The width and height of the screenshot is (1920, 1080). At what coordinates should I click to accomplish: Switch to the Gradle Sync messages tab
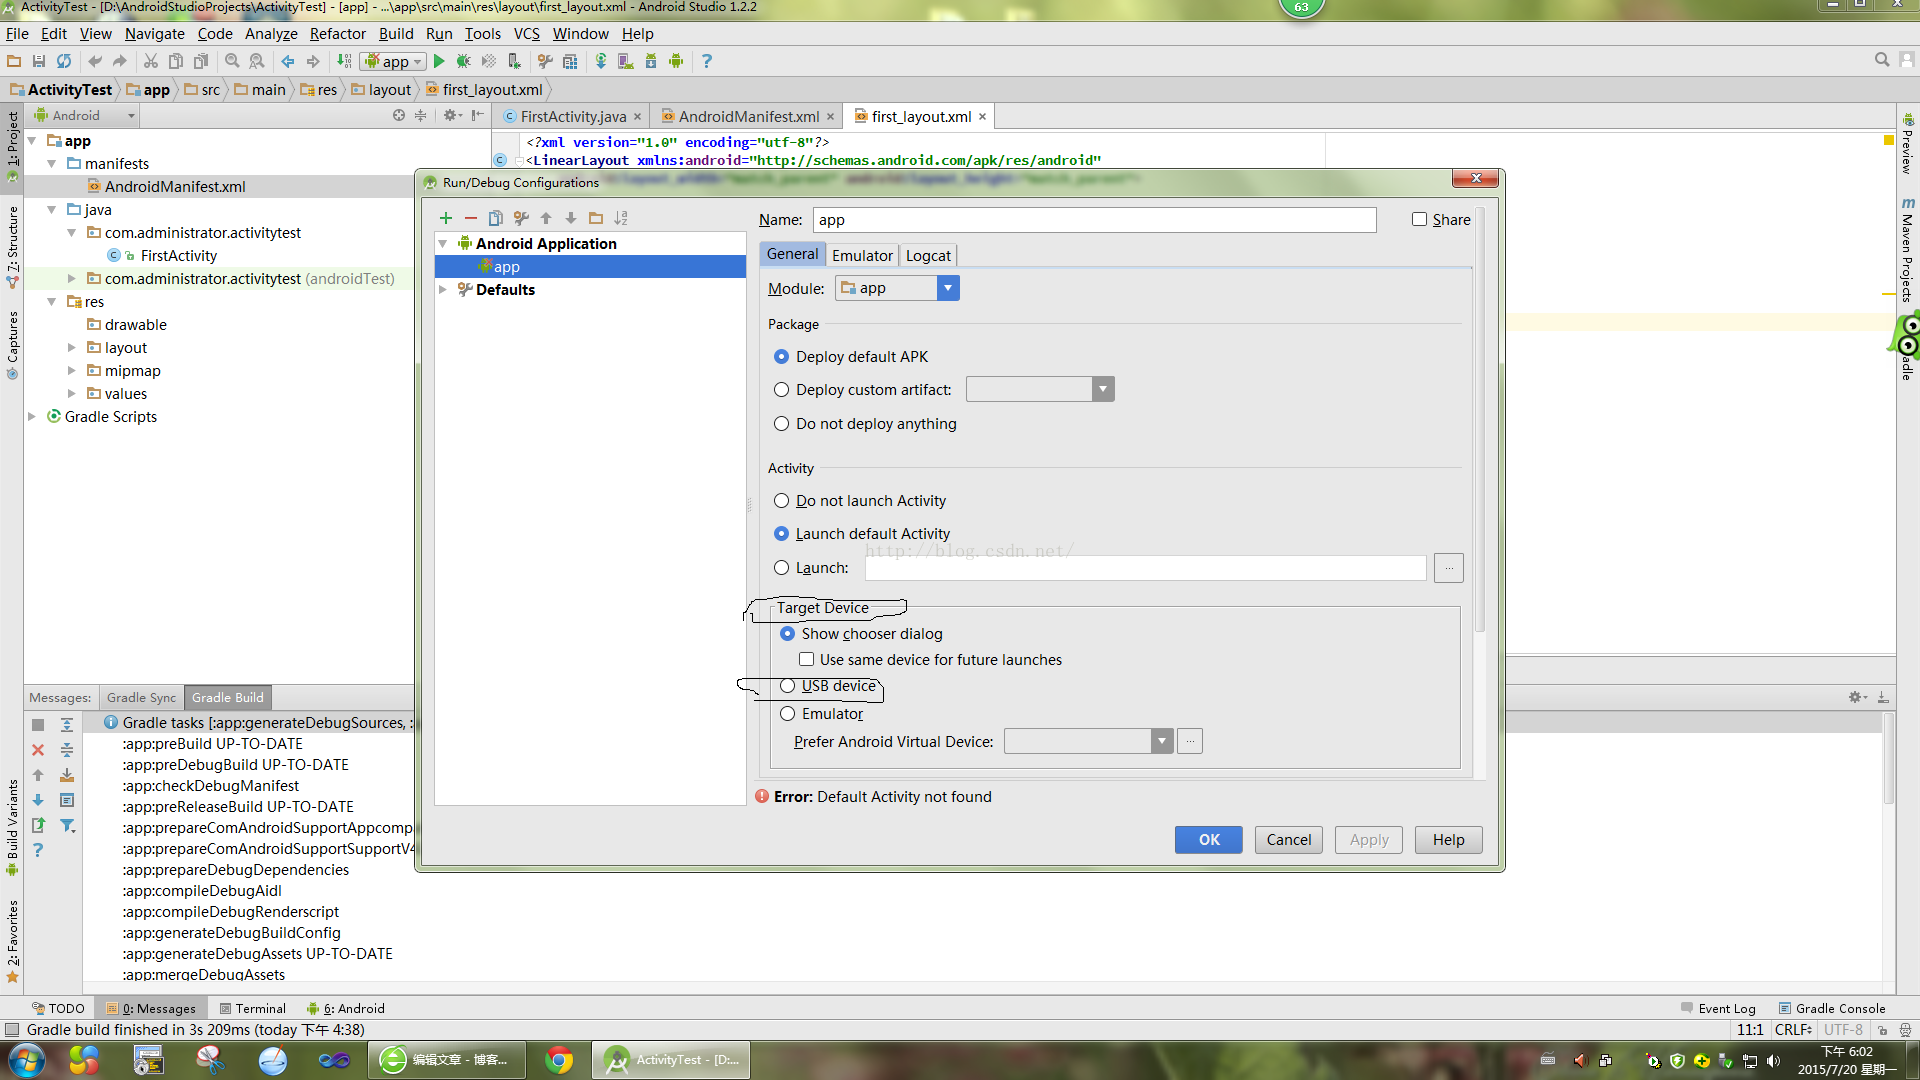[x=141, y=697]
